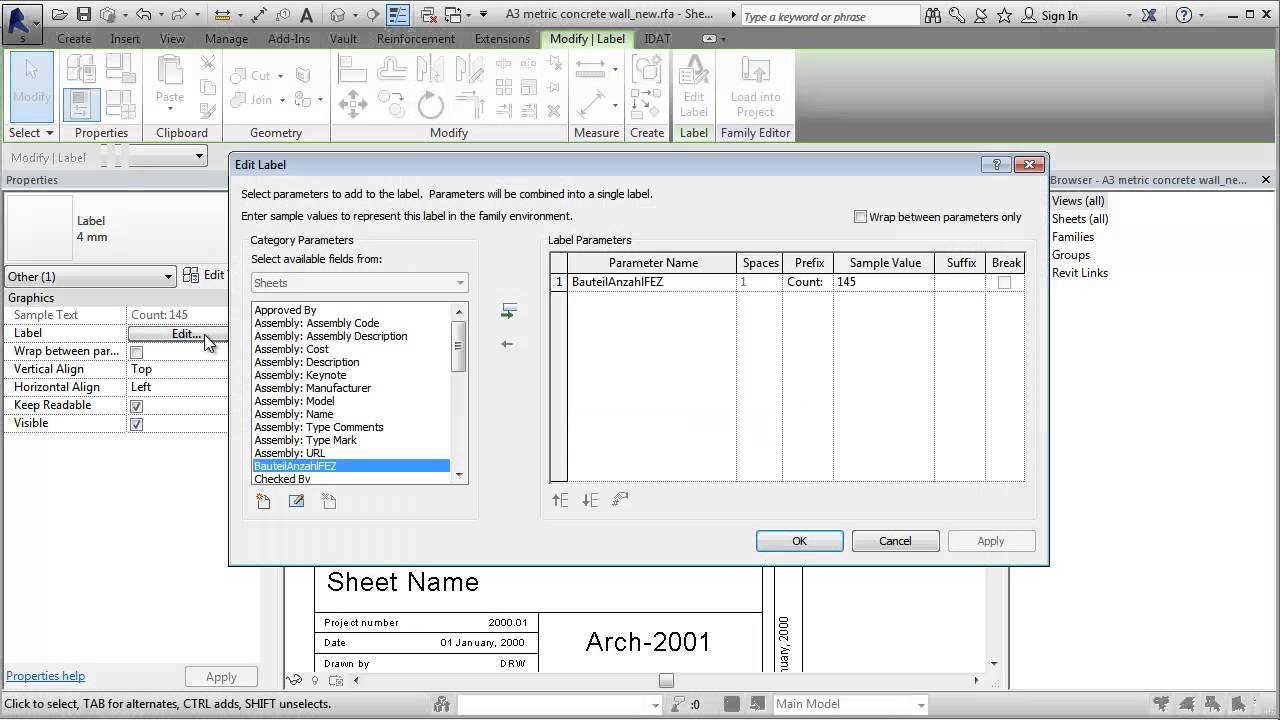Click the 145 sample value cell
The width and height of the screenshot is (1280, 720).
tap(884, 282)
